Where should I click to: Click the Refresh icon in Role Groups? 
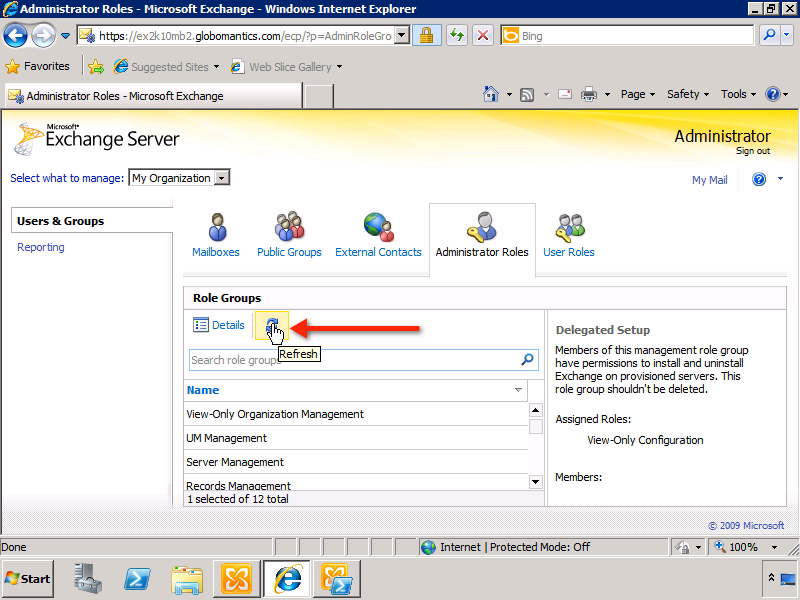pyautogui.click(x=271, y=325)
